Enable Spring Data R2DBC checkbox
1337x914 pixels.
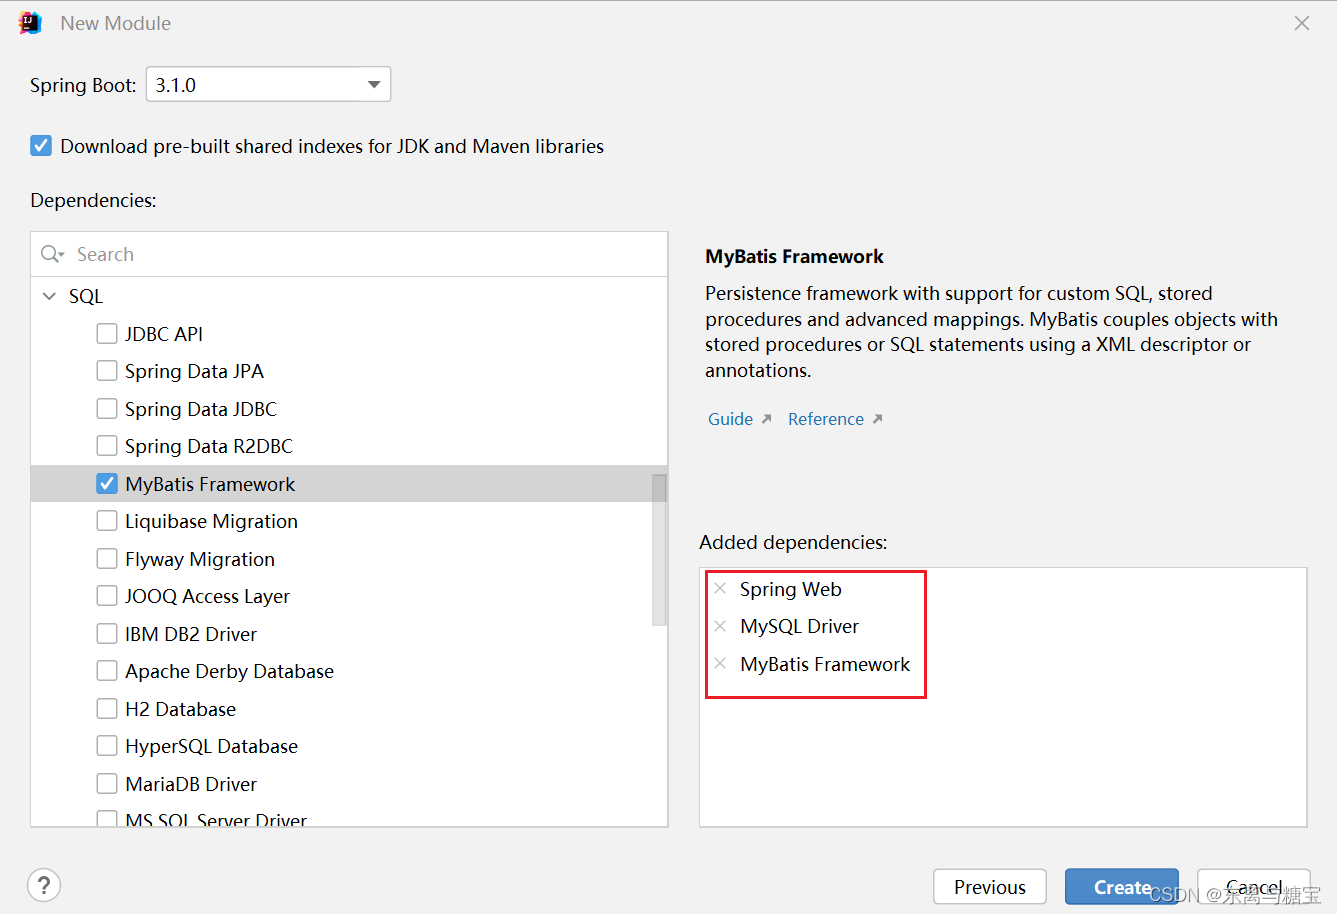(107, 446)
